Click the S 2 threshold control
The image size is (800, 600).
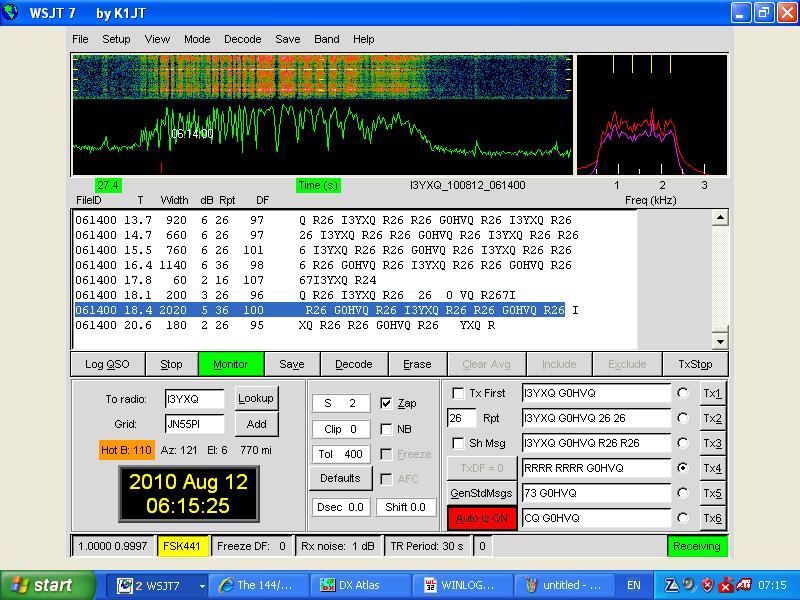point(340,403)
